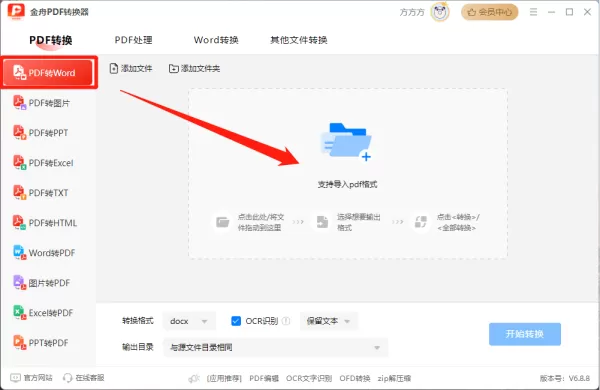600x390 pixels.
Task: Click username 方方方 in title bar
Action: tap(412, 12)
